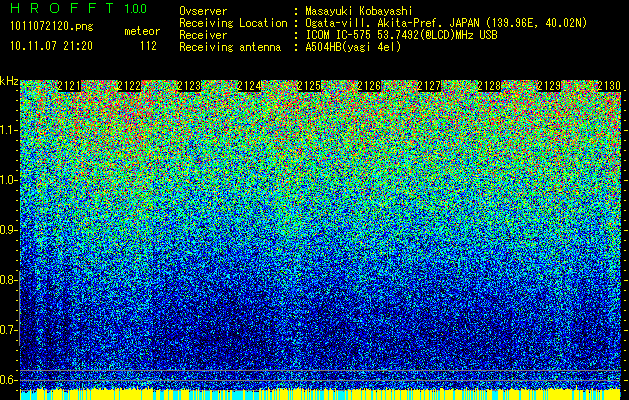The width and height of the screenshot is (629, 400).
Task: Click the 0.9 frequency axis label
Action: coord(8,230)
